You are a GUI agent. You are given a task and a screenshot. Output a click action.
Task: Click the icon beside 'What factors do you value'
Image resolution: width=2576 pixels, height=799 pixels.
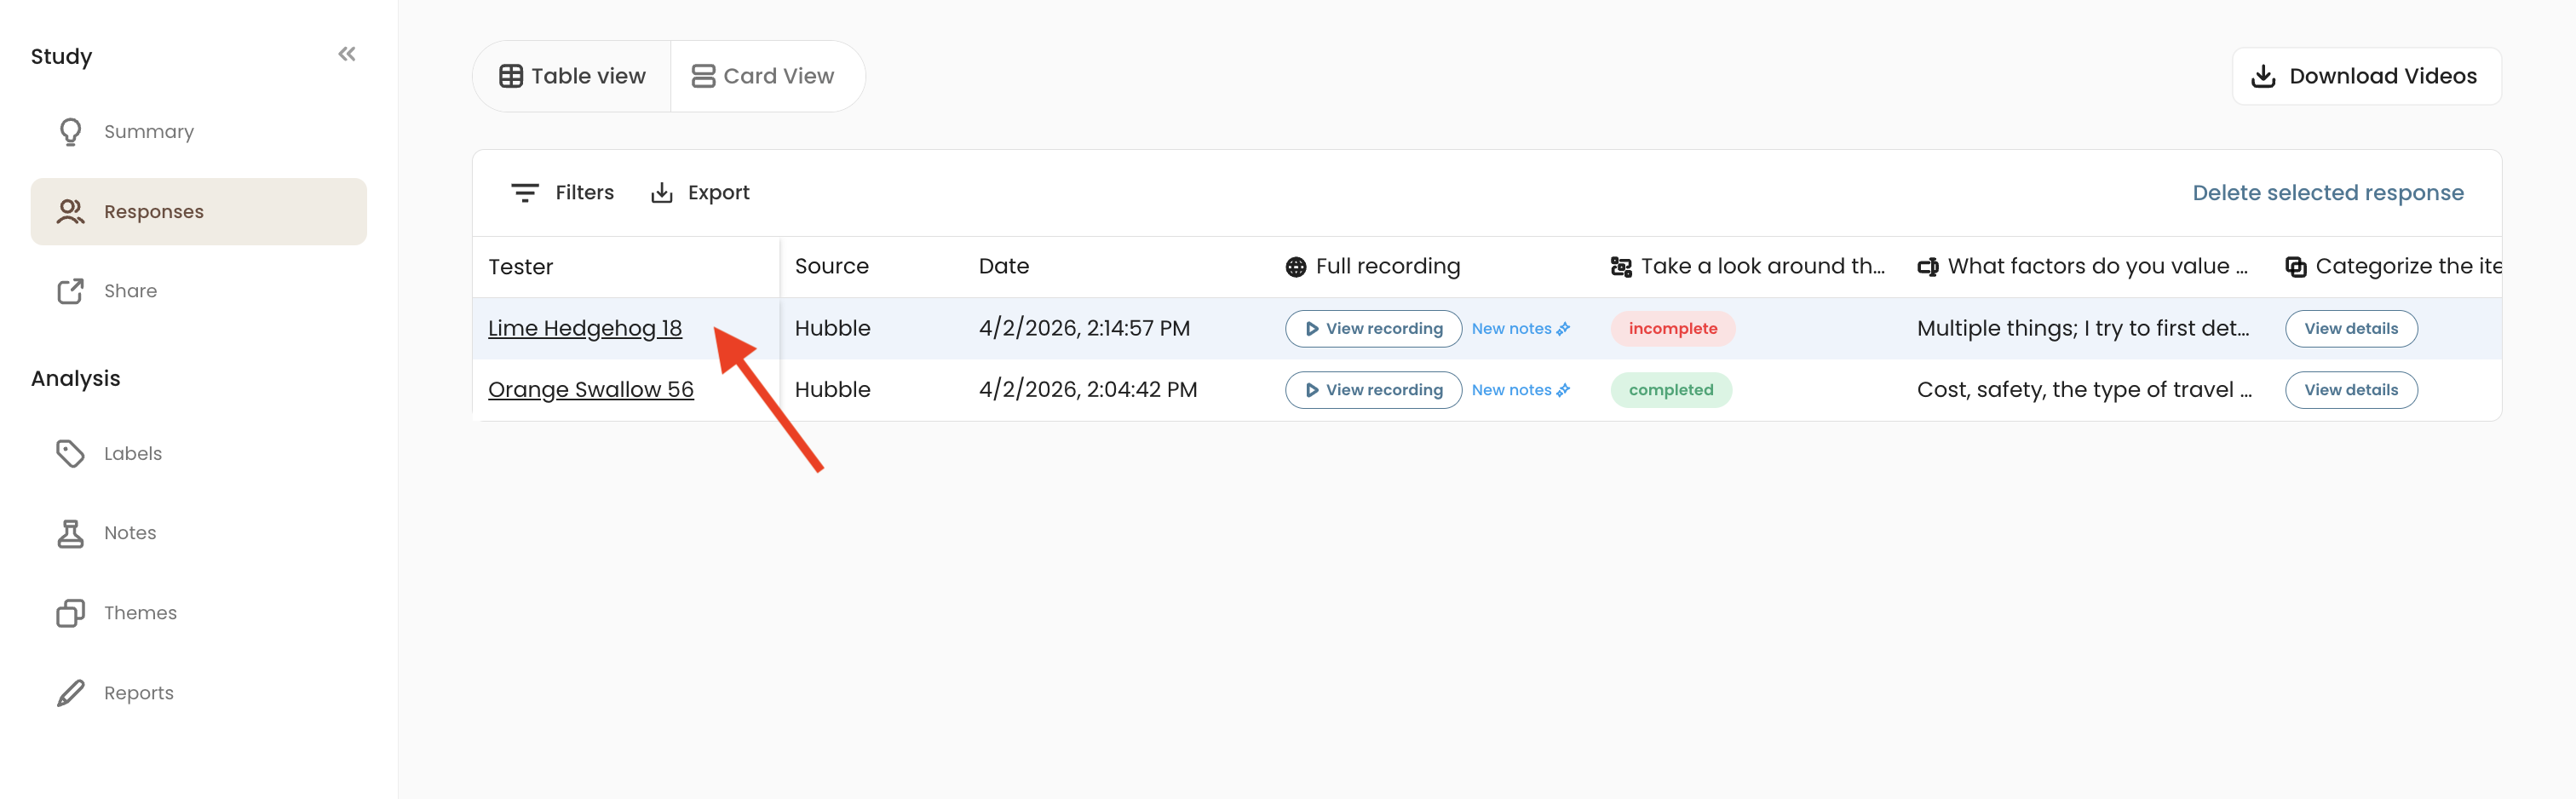(x=1928, y=267)
